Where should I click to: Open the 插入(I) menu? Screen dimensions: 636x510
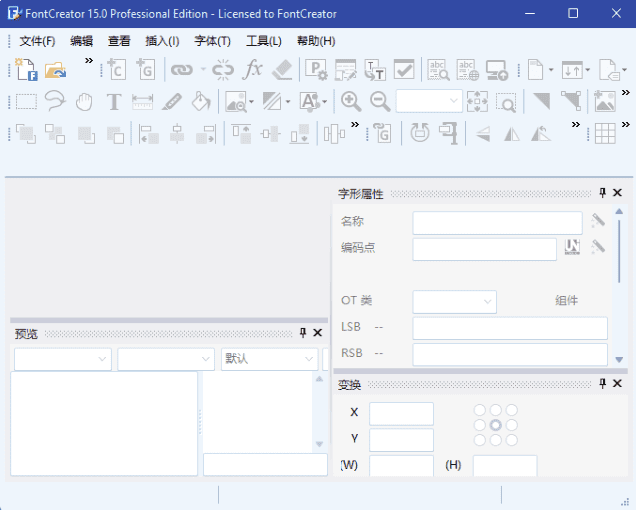162,41
